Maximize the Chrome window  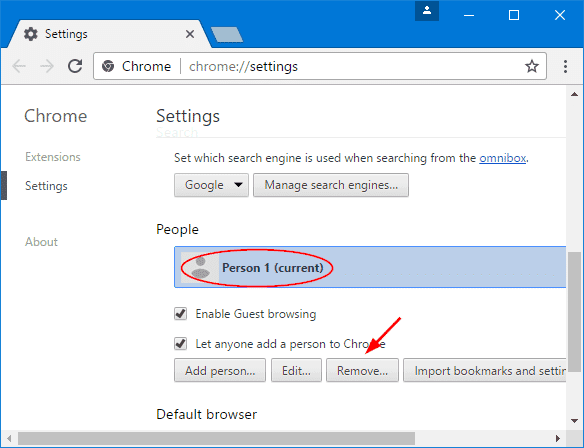pyautogui.click(x=514, y=15)
